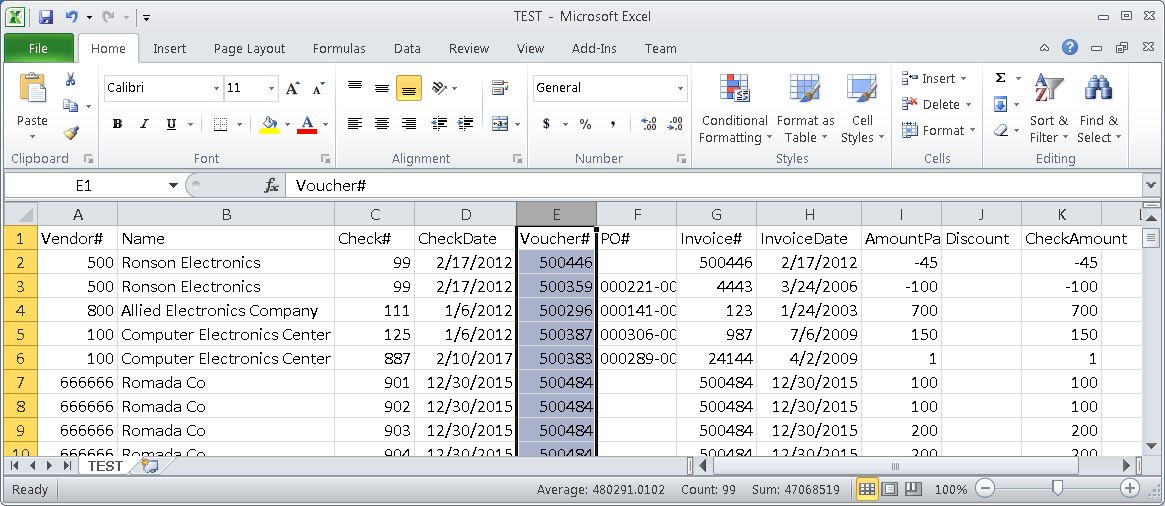The image size is (1165, 506).
Task: Apply Comma Style format
Action: [612, 124]
